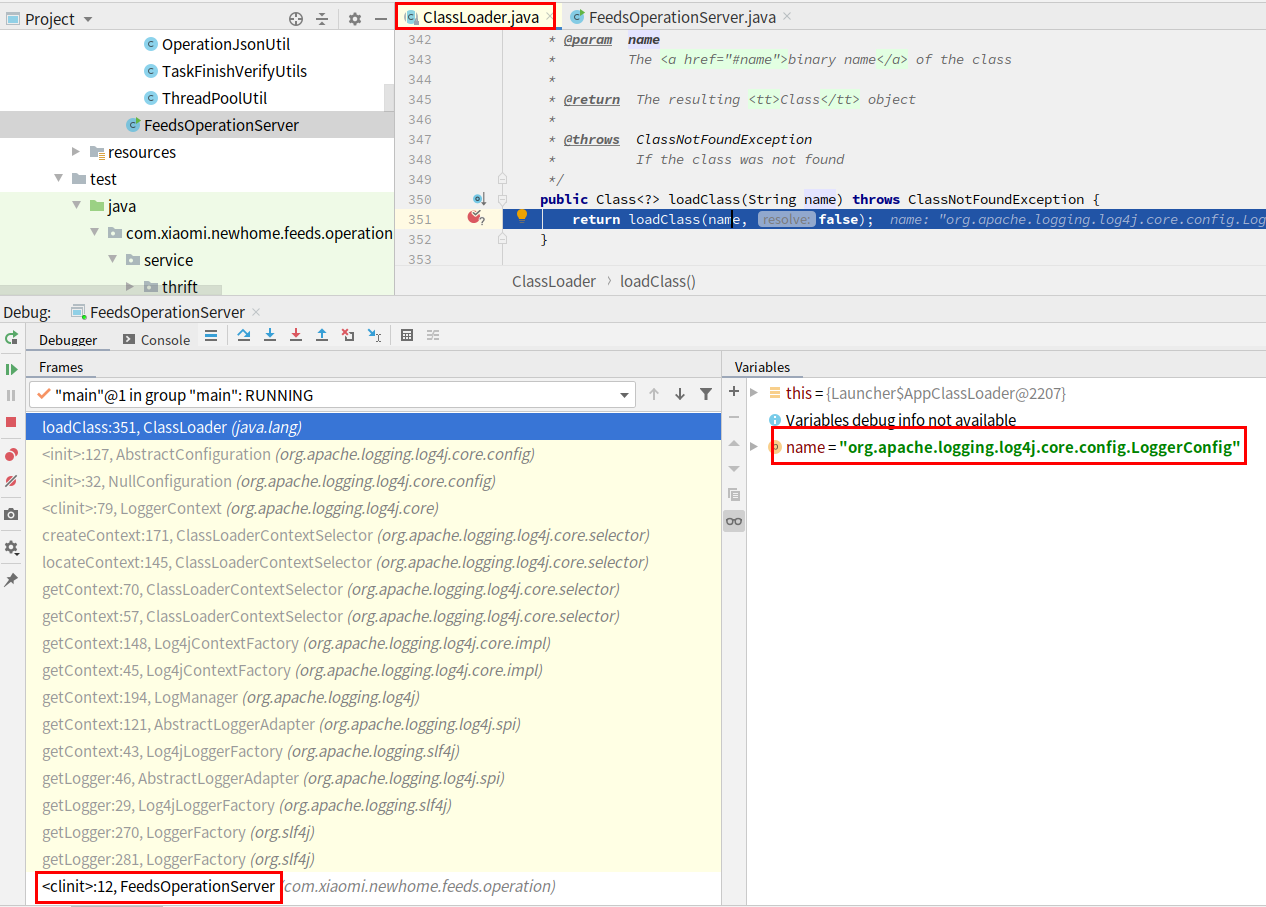Close the FeedsOperationServer debug session tab
This screenshot has width=1266, height=907.
[255, 312]
